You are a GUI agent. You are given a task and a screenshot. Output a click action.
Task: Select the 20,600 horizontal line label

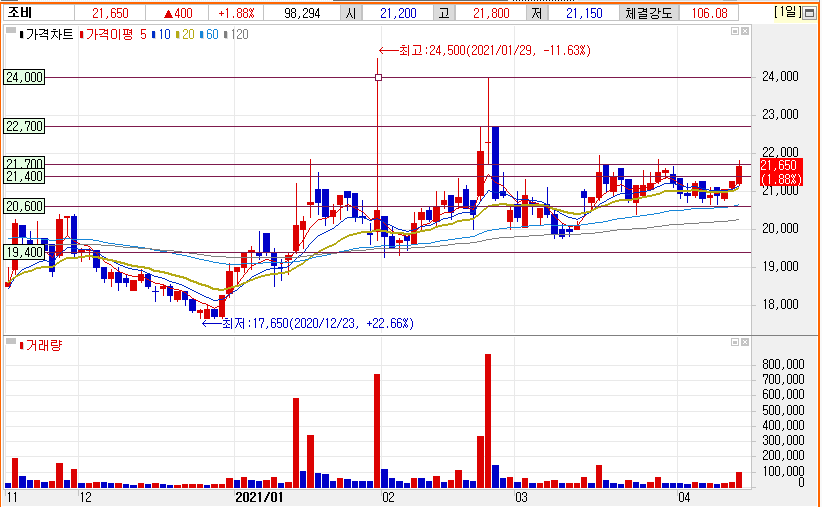coord(24,207)
